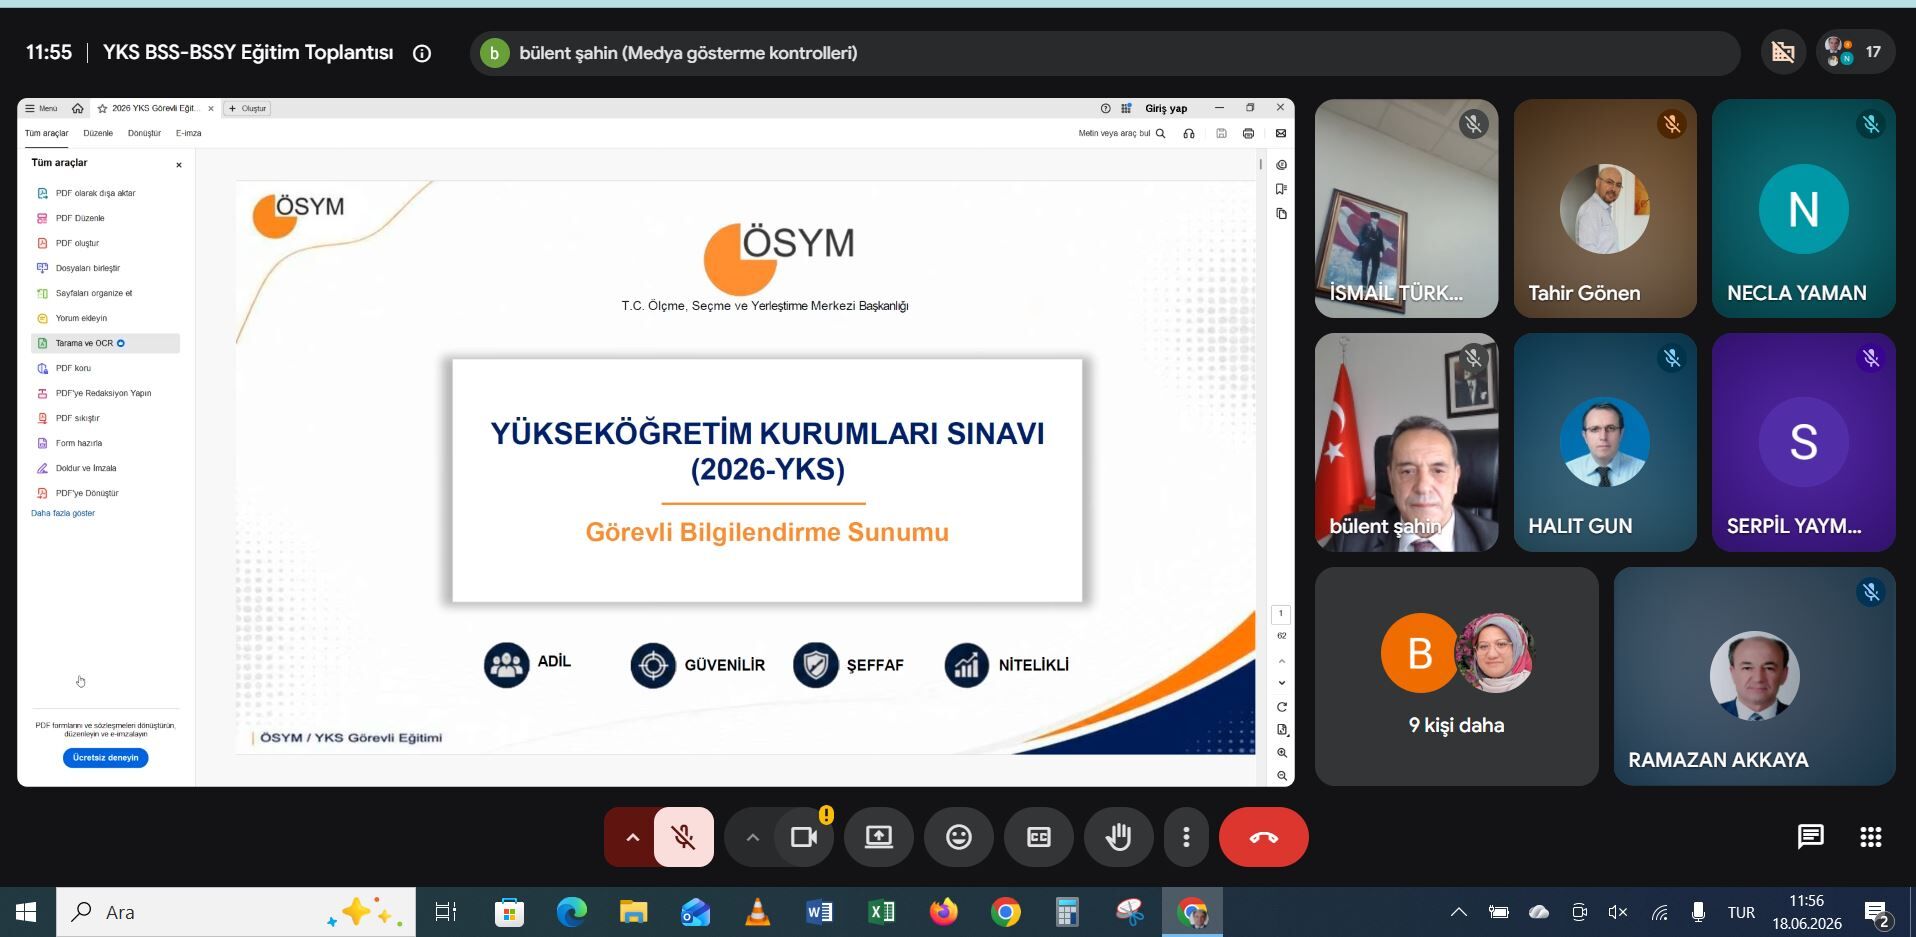Toggle the camera button
The height and width of the screenshot is (937, 1916).
tap(804, 837)
